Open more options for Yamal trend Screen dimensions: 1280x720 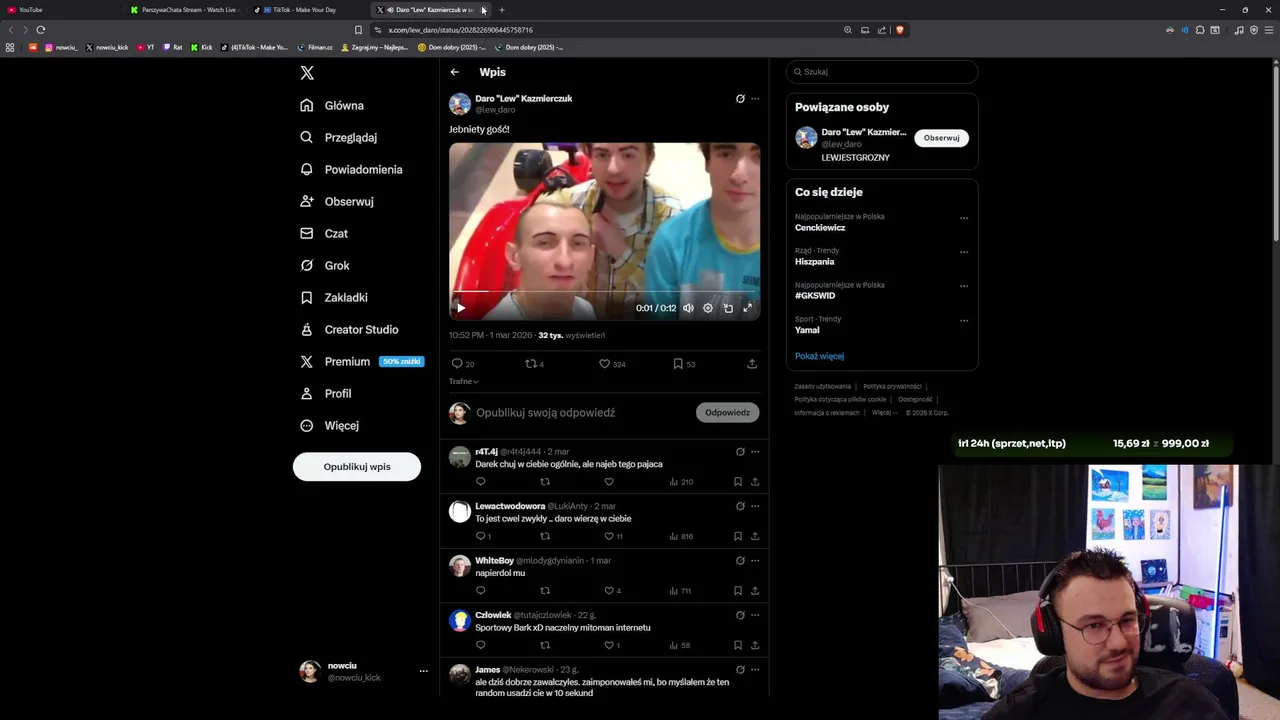pyautogui.click(x=964, y=320)
